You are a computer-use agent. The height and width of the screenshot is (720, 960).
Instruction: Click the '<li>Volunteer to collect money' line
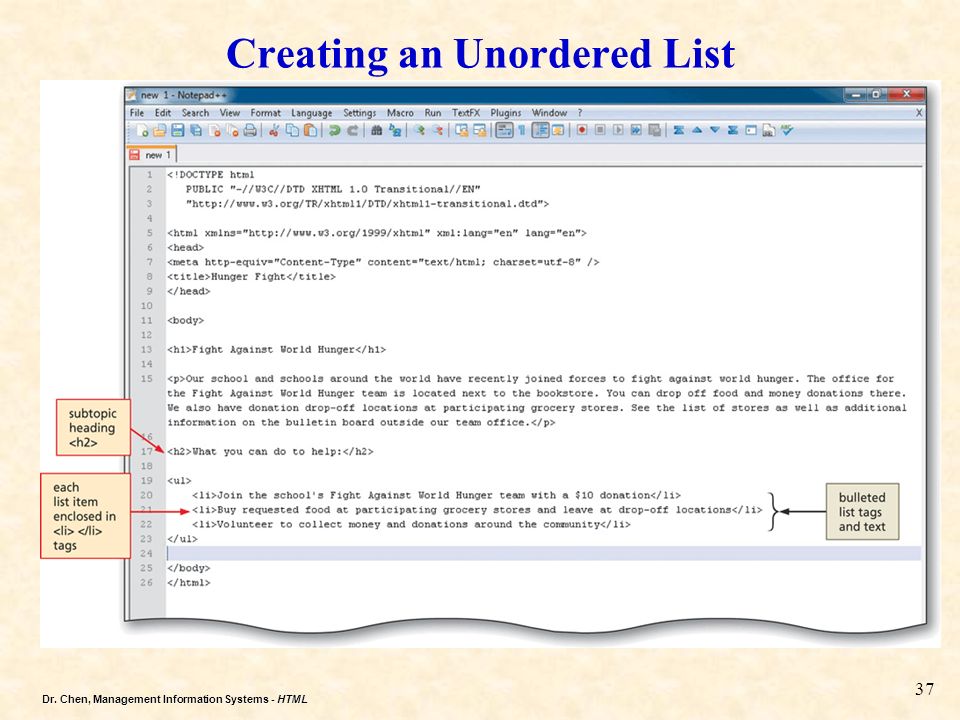point(411,524)
